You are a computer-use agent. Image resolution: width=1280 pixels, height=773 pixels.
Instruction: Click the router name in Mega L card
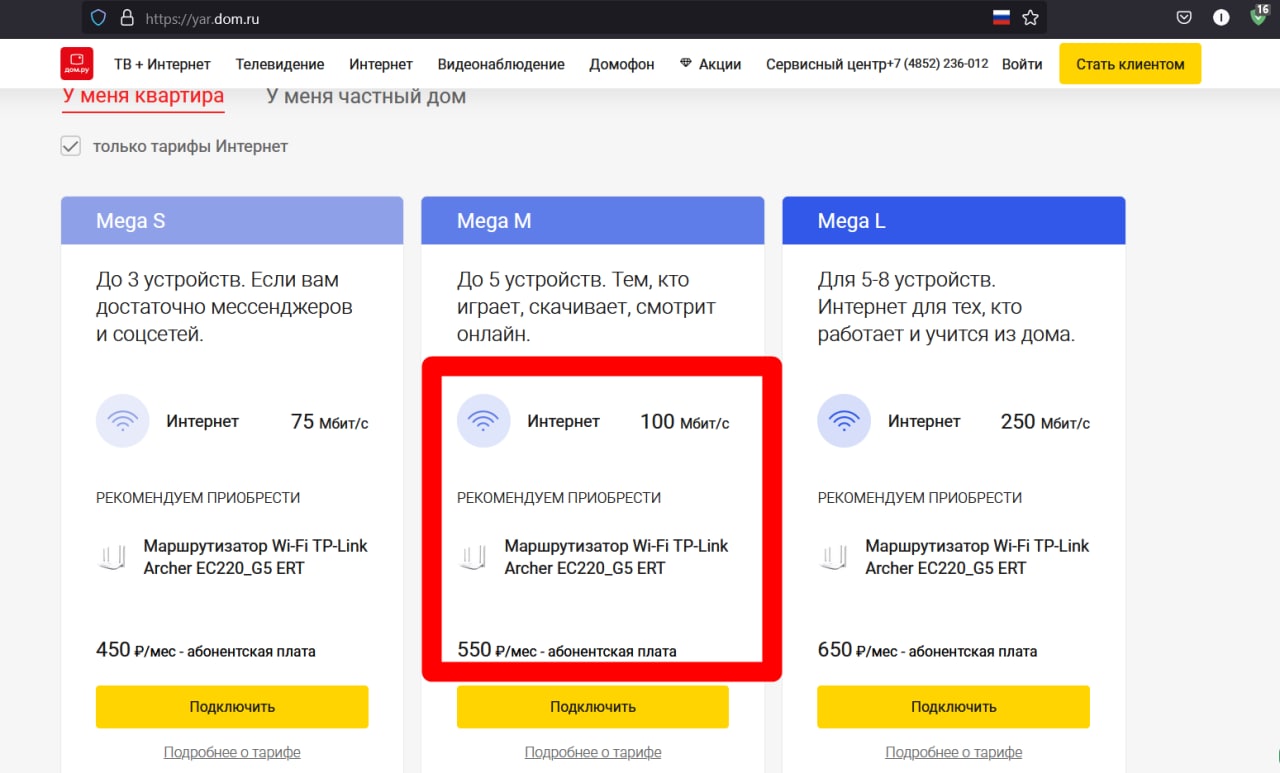[x=977, y=557]
